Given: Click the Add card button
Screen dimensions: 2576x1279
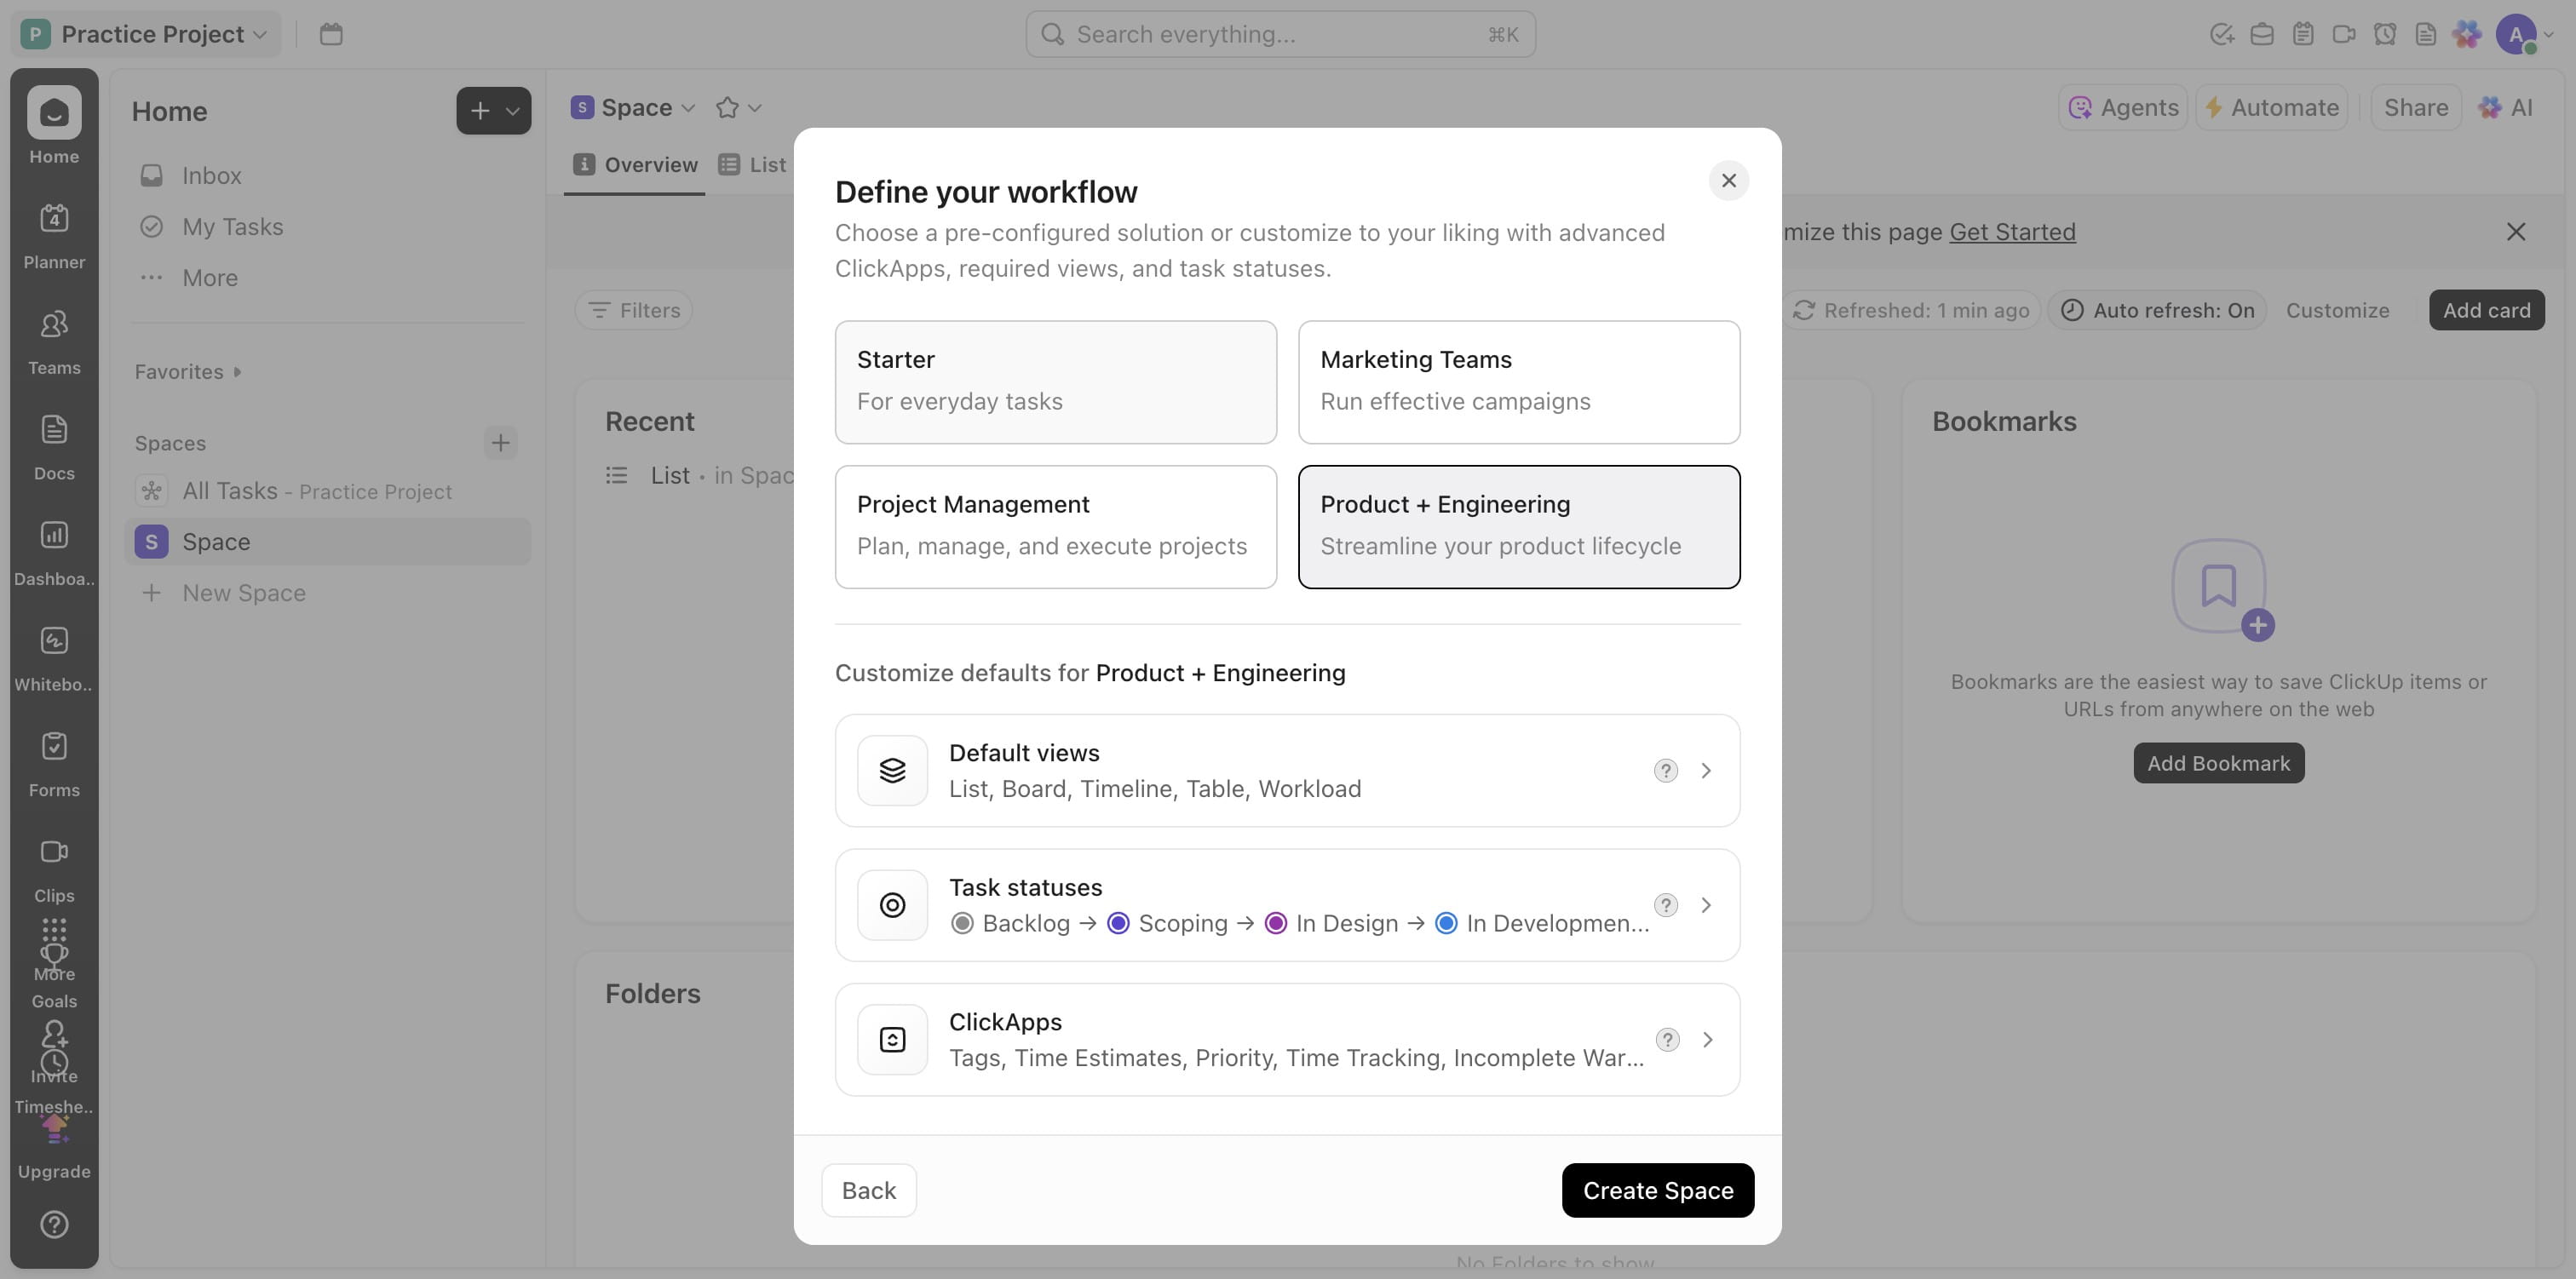Looking at the screenshot, I should (x=2486, y=310).
